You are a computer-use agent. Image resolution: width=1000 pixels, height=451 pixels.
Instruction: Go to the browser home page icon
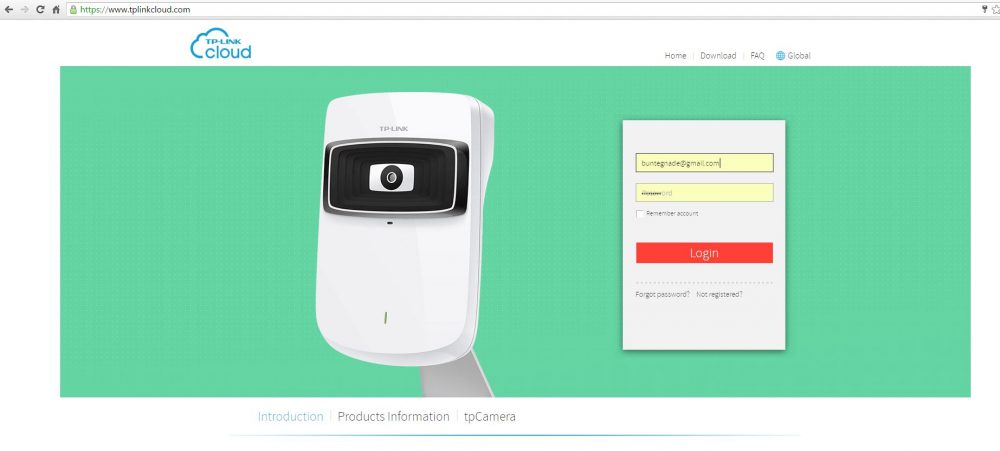pyautogui.click(x=56, y=10)
